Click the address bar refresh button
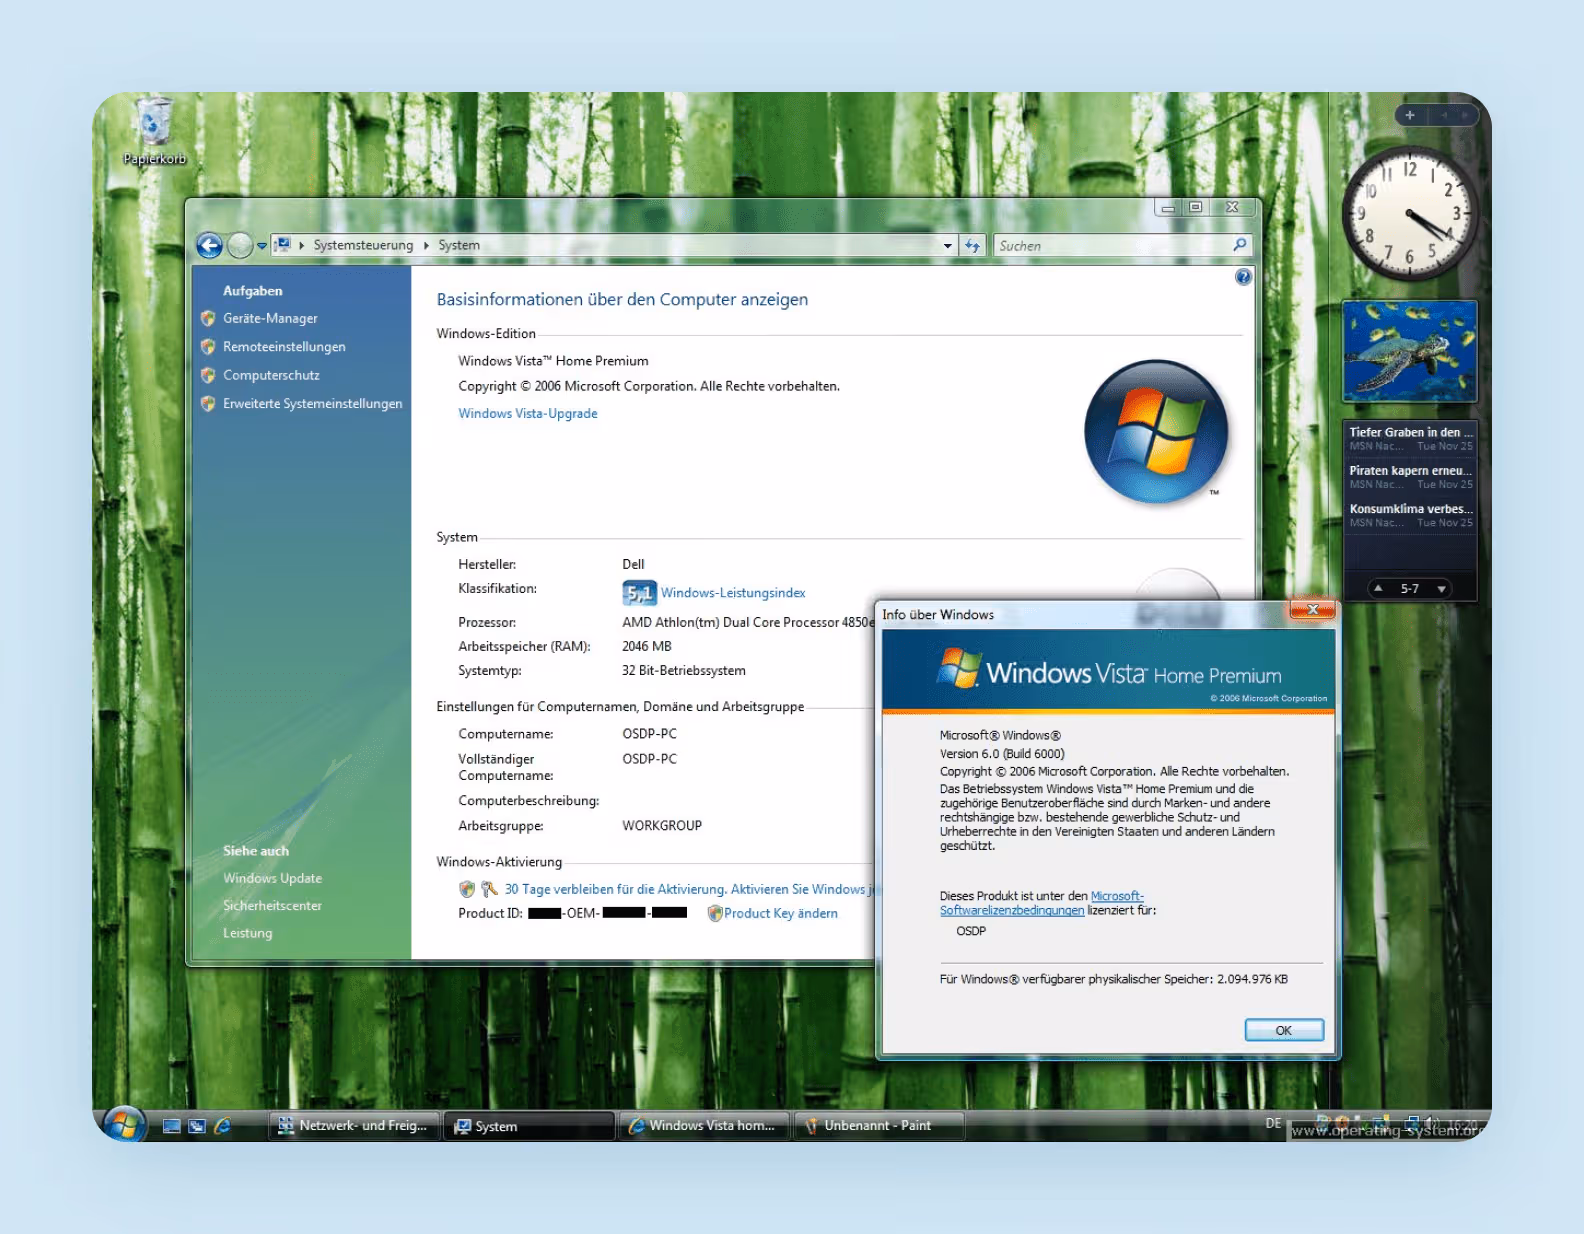 click(972, 245)
